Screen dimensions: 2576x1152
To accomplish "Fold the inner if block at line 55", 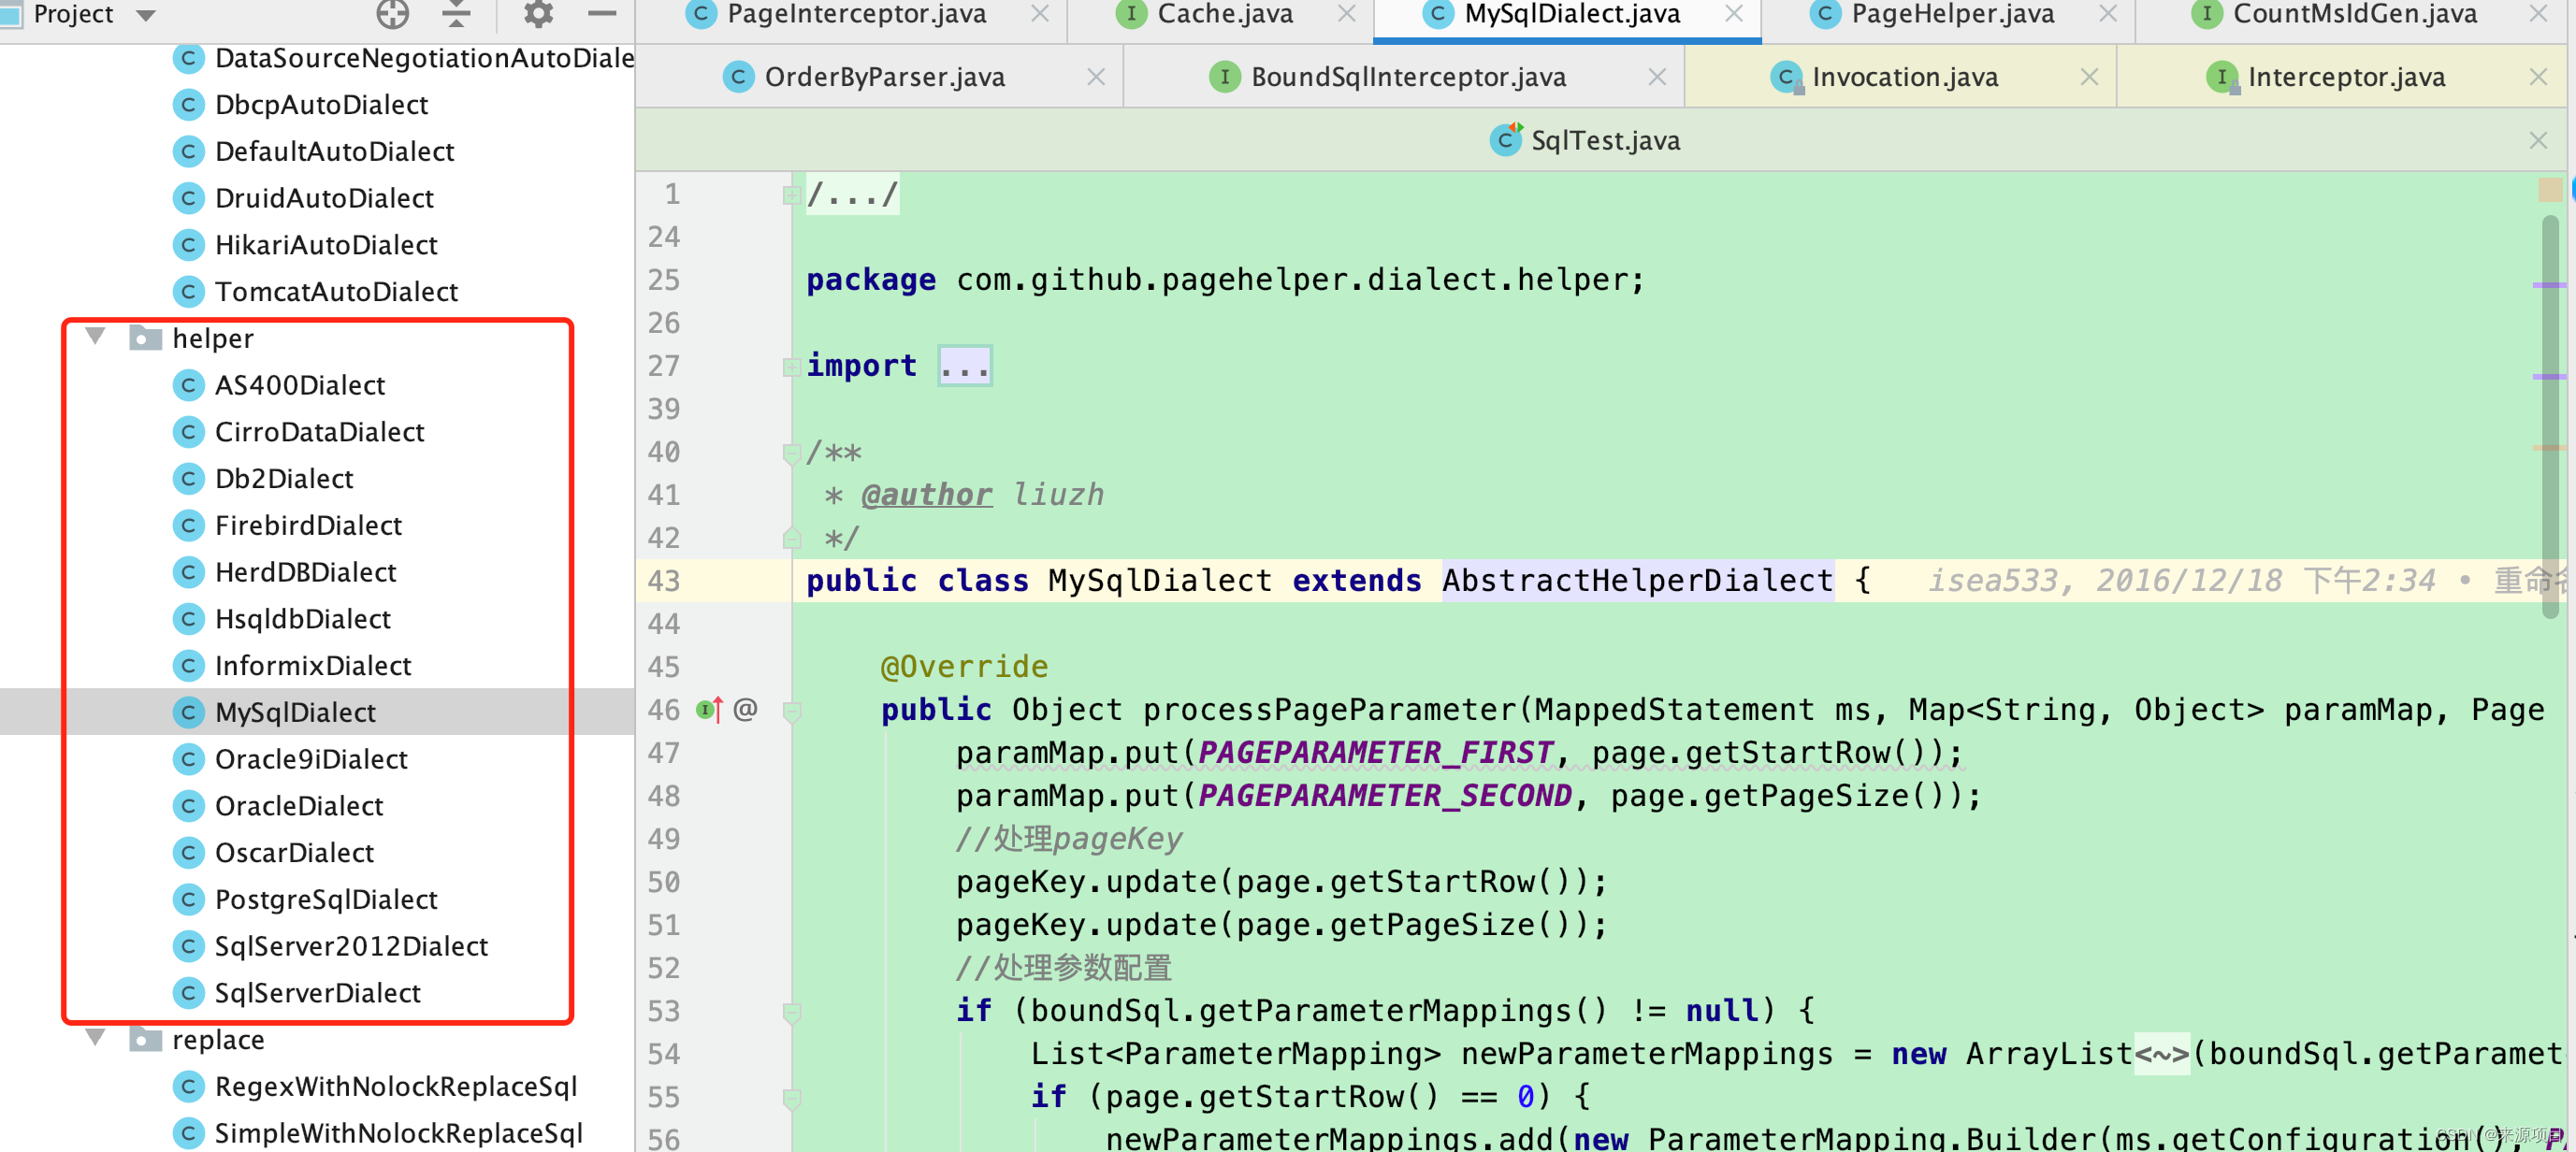I will click(x=791, y=1098).
